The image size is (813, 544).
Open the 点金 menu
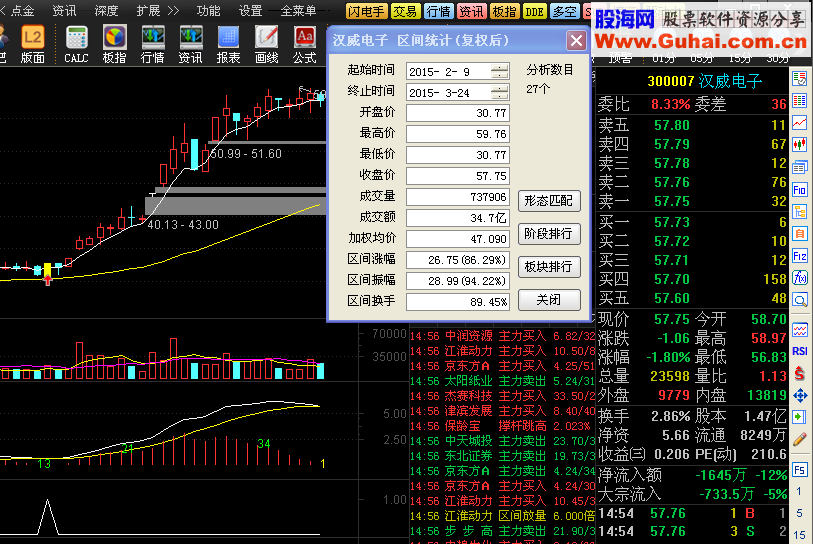(22, 10)
